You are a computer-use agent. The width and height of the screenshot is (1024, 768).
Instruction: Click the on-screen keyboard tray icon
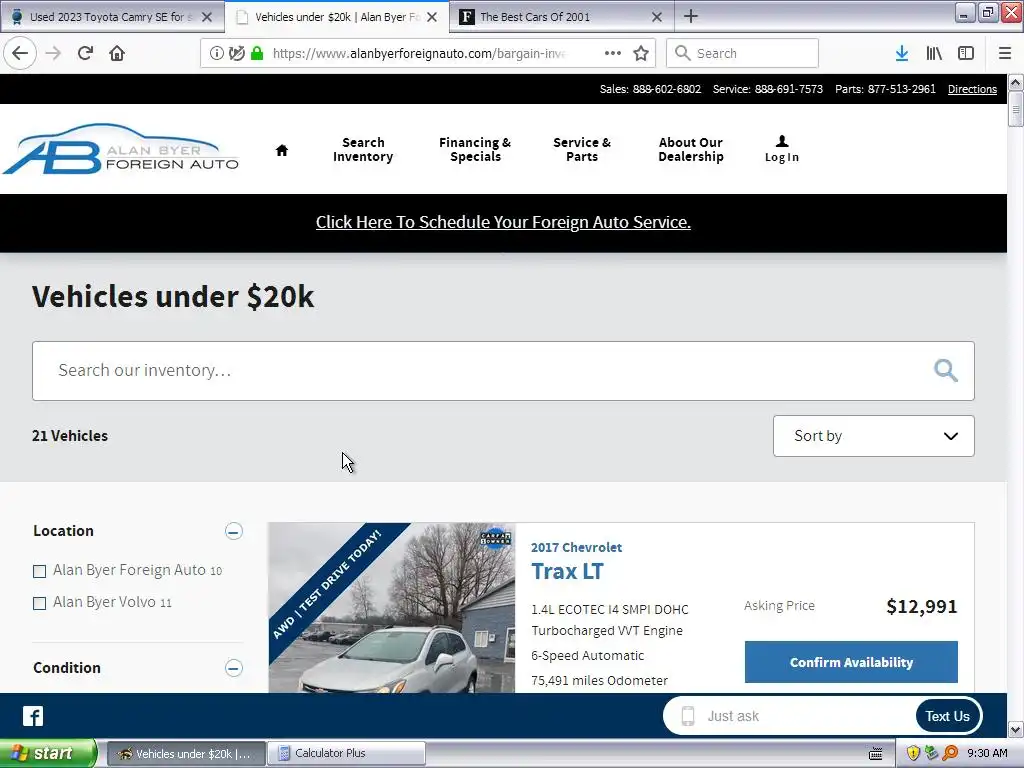pyautogui.click(x=876, y=754)
